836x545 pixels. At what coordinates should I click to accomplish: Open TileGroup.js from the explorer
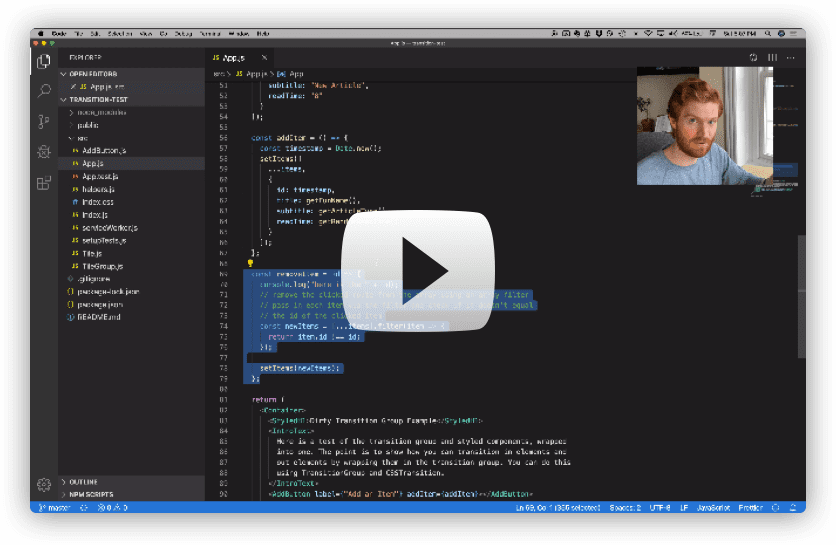[x=102, y=266]
